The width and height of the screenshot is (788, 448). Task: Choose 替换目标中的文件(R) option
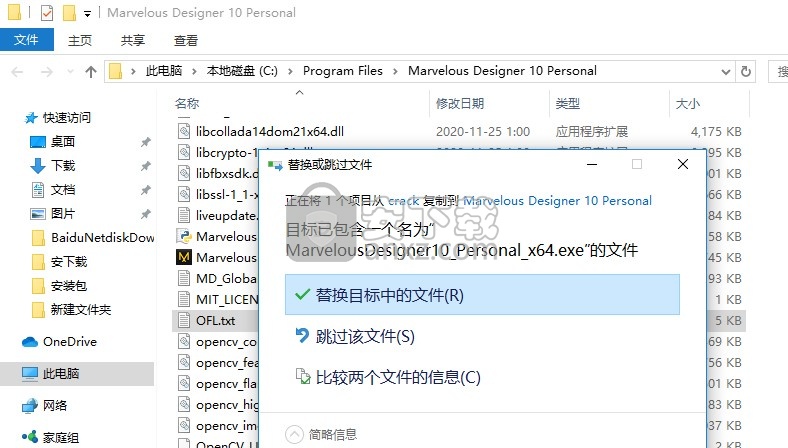[x=482, y=295]
